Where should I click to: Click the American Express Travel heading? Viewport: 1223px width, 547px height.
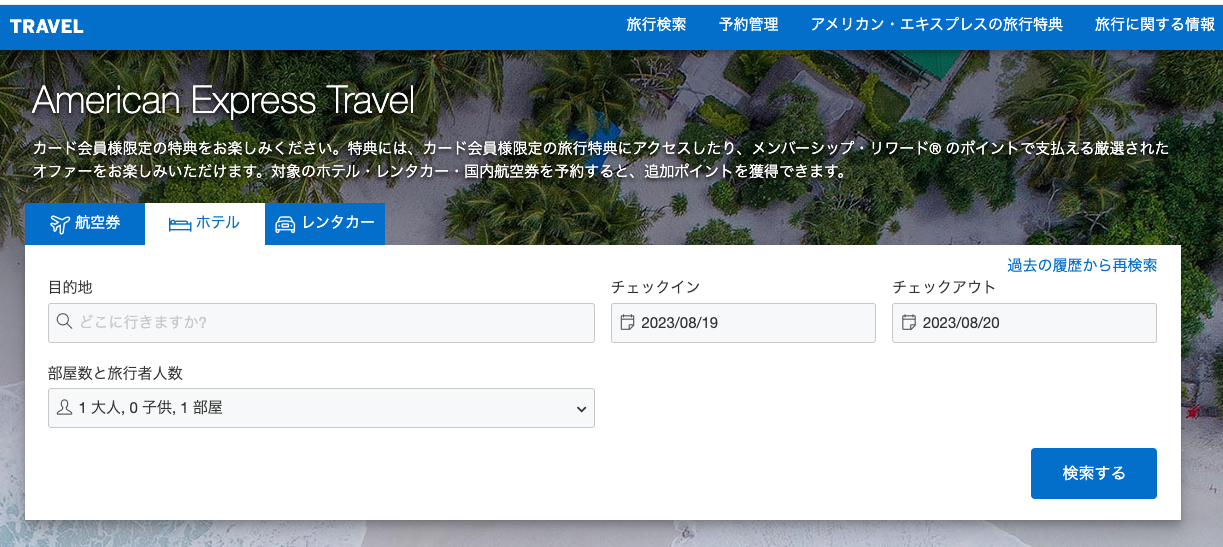223,101
